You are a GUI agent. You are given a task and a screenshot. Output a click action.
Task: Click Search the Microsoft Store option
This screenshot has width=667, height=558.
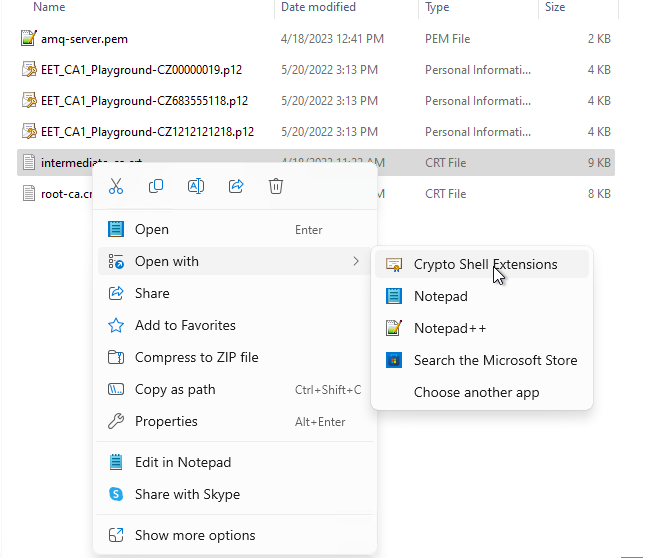[495, 360]
